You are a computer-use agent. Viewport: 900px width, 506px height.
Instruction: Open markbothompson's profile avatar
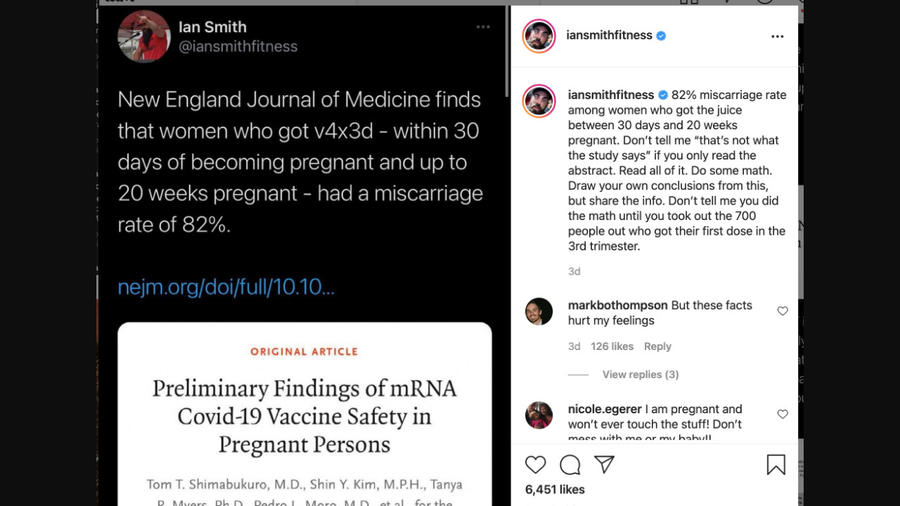point(539,312)
